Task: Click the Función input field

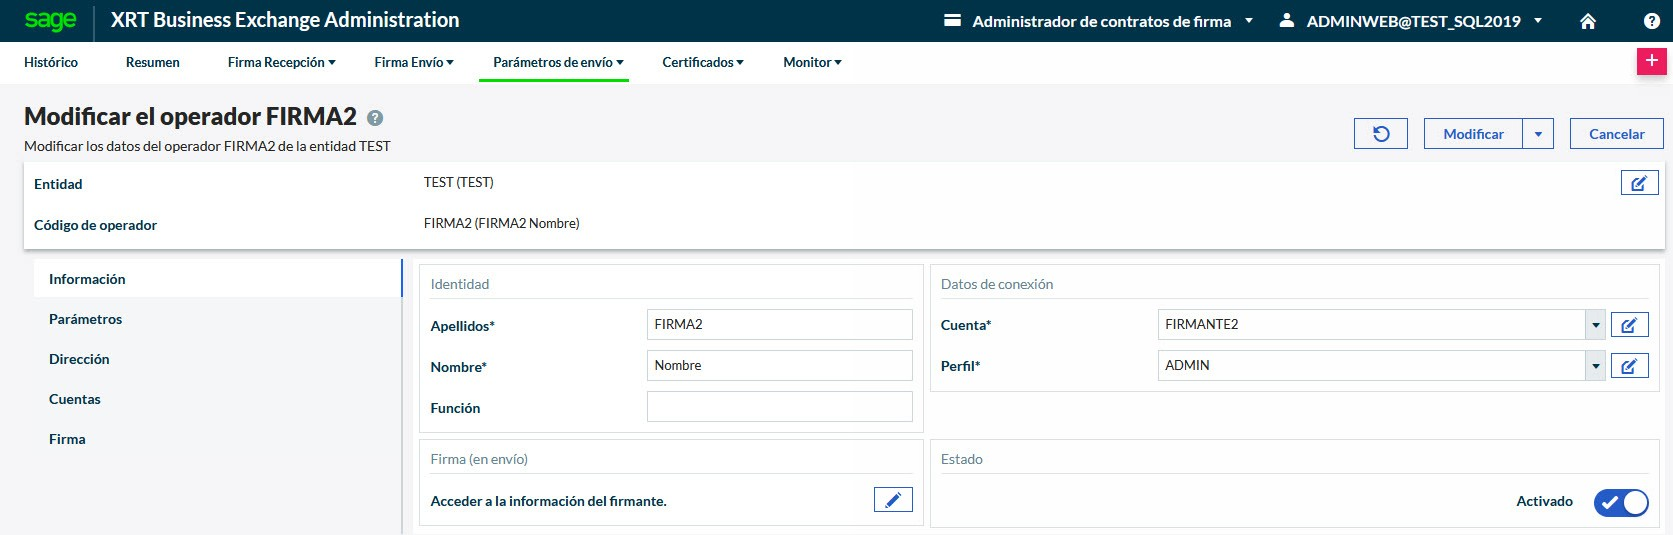Action: pos(779,407)
